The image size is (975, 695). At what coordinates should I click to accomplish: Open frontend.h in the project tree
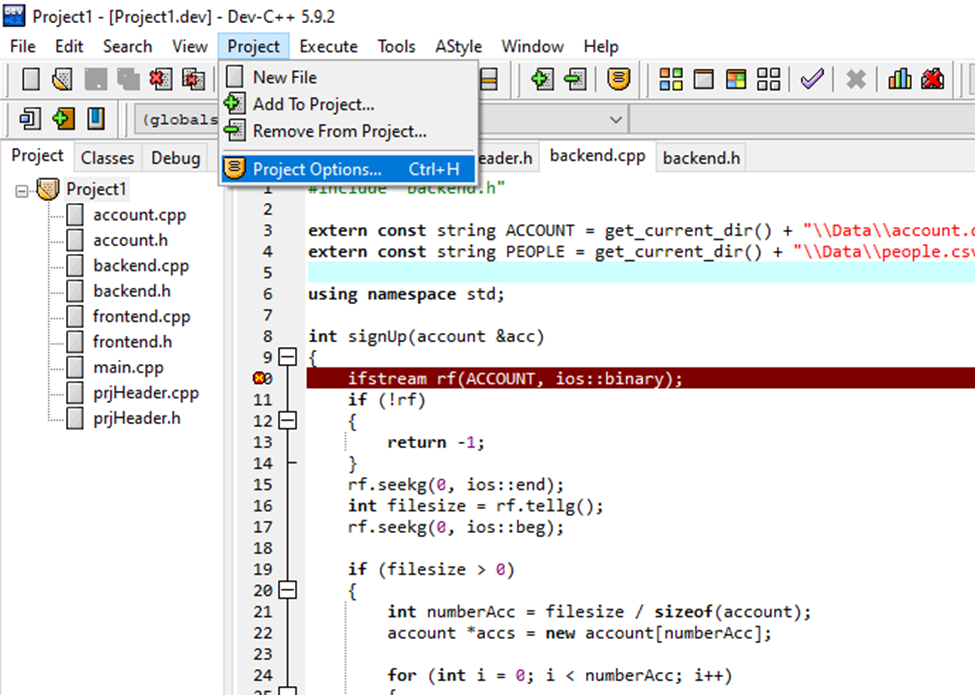[x=132, y=343]
